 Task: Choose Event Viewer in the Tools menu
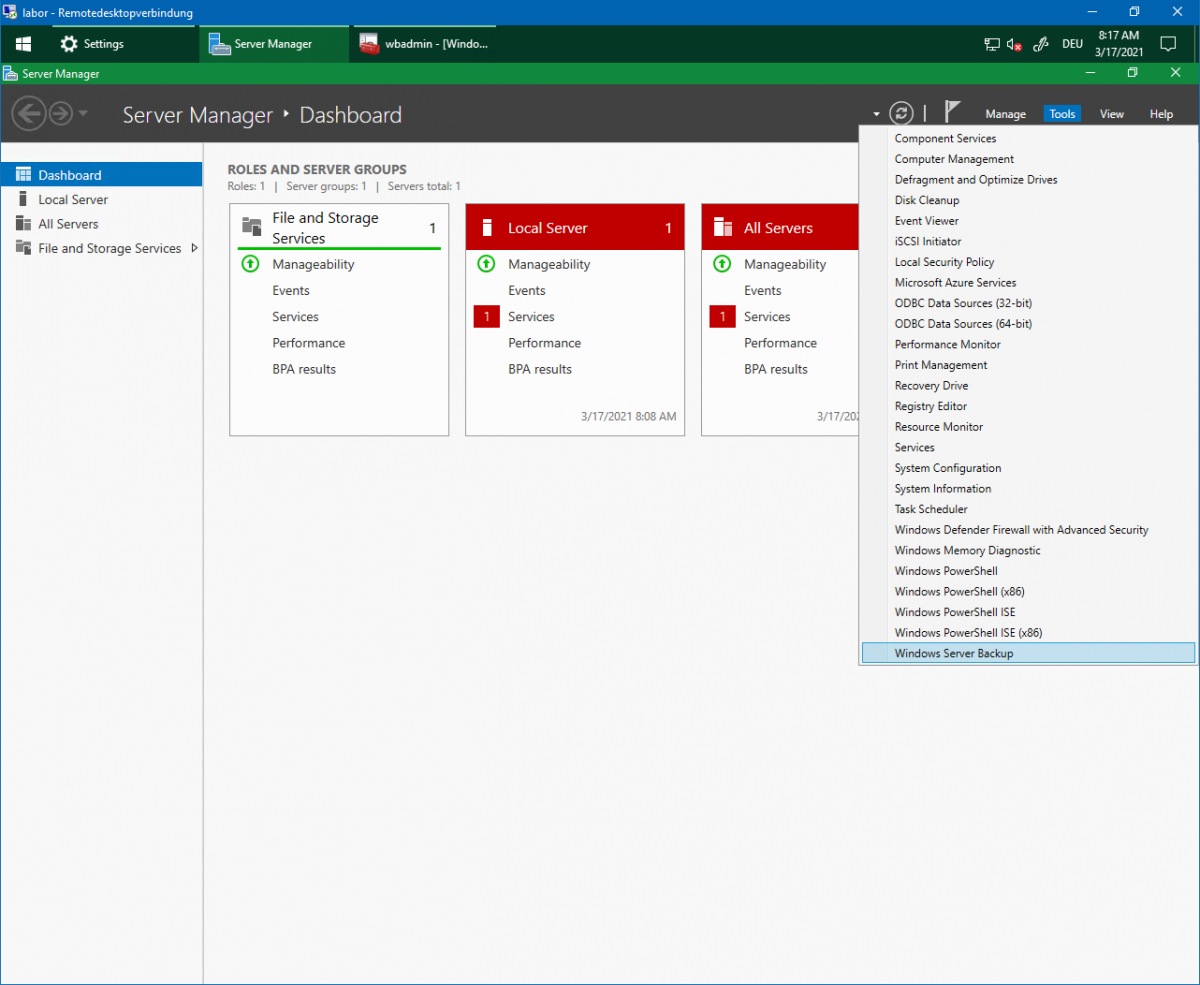pos(926,221)
